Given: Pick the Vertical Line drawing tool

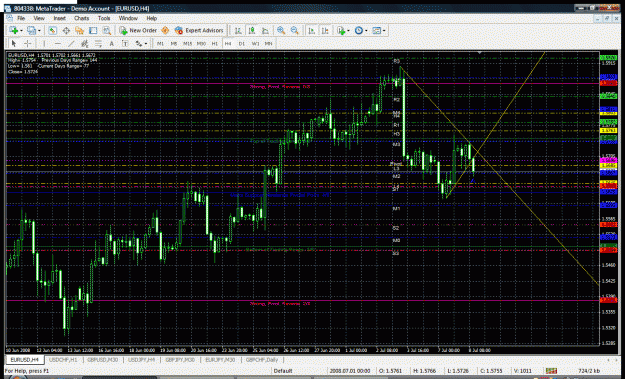Looking at the screenshot, I should 44,43.
